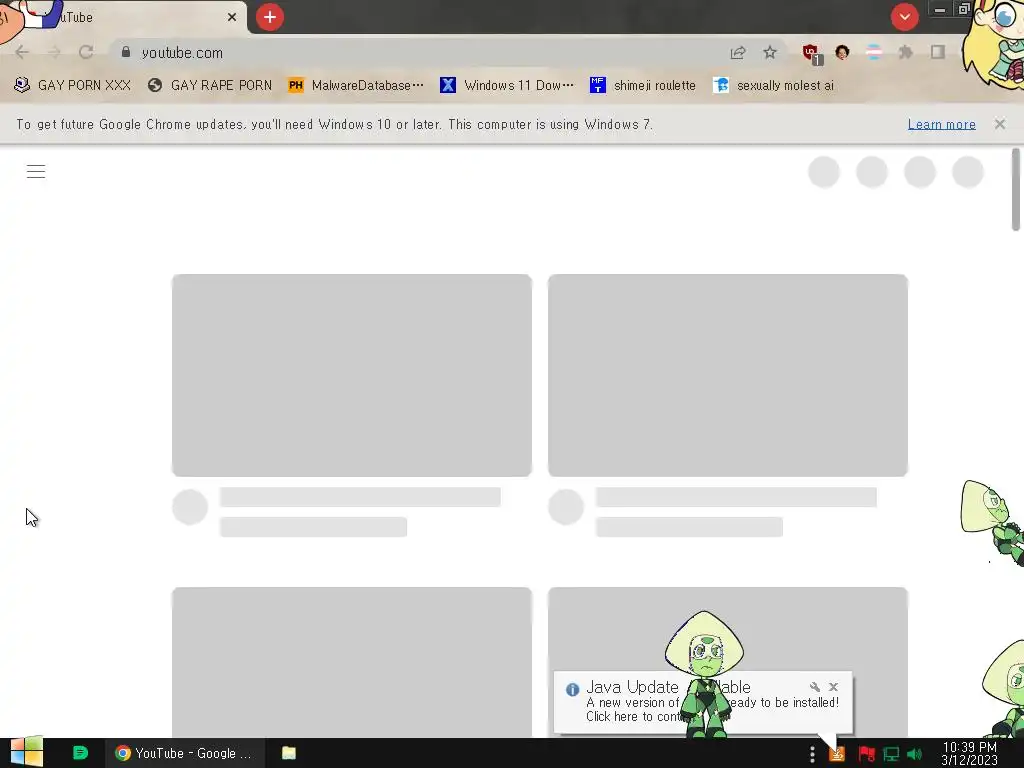1024x768 pixels.
Task: Switch to YouTube - Google Chrome taskbar item
Action: click(x=185, y=753)
